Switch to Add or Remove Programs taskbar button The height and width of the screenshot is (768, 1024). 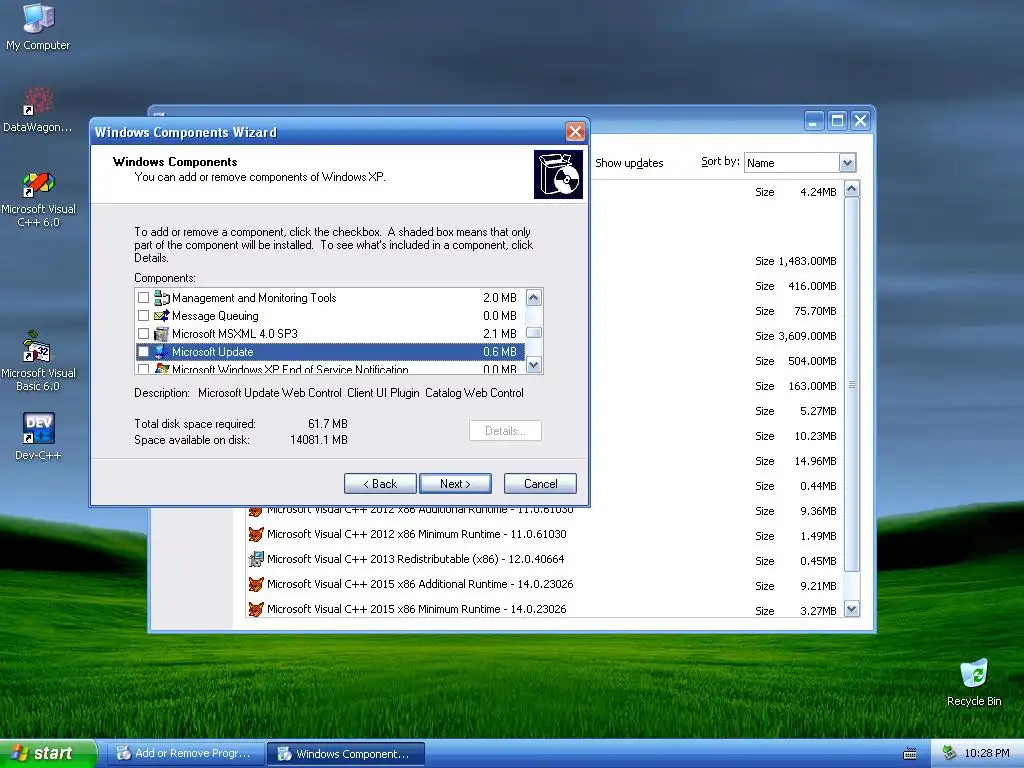pyautogui.click(x=185, y=754)
